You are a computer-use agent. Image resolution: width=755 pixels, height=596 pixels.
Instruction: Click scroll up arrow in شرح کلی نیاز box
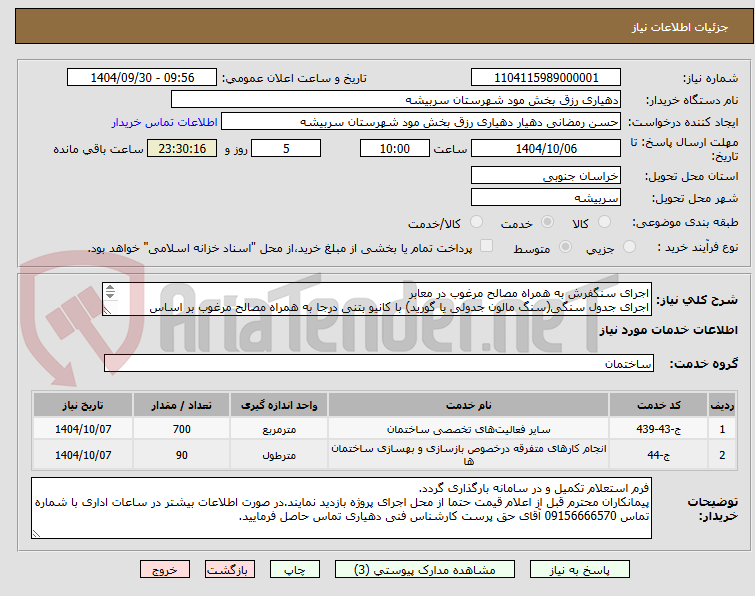[110, 288]
